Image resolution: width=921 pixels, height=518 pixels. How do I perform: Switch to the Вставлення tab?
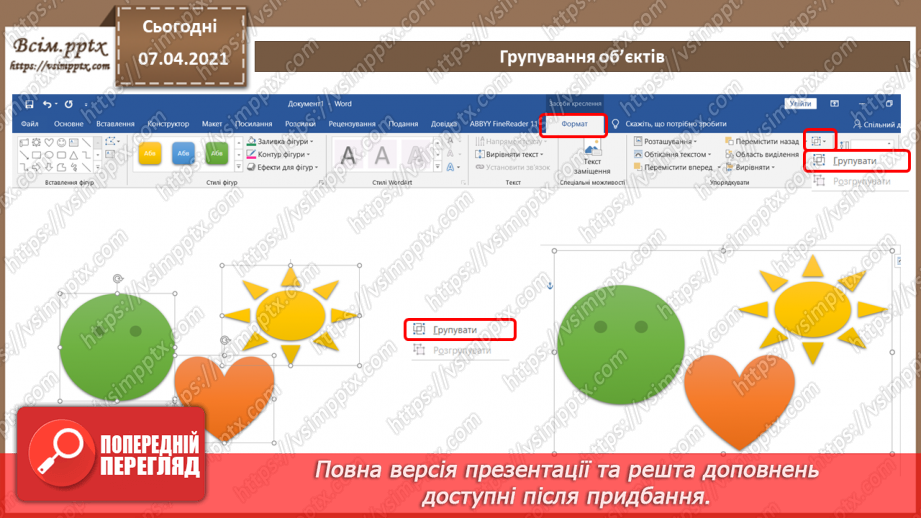coord(115,124)
